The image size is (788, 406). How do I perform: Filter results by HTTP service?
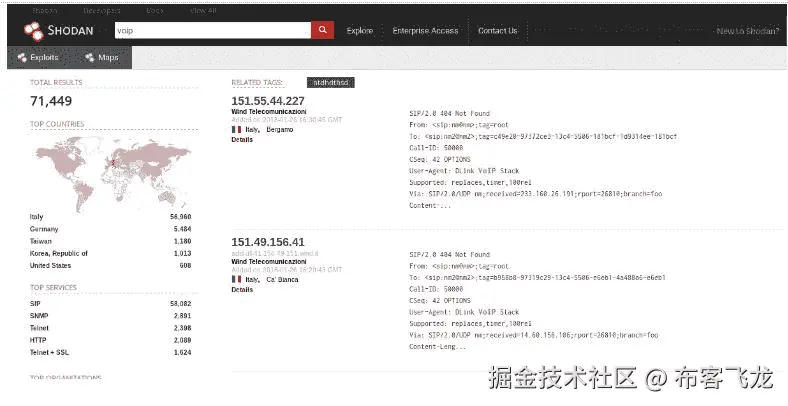(x=38, y=340)
